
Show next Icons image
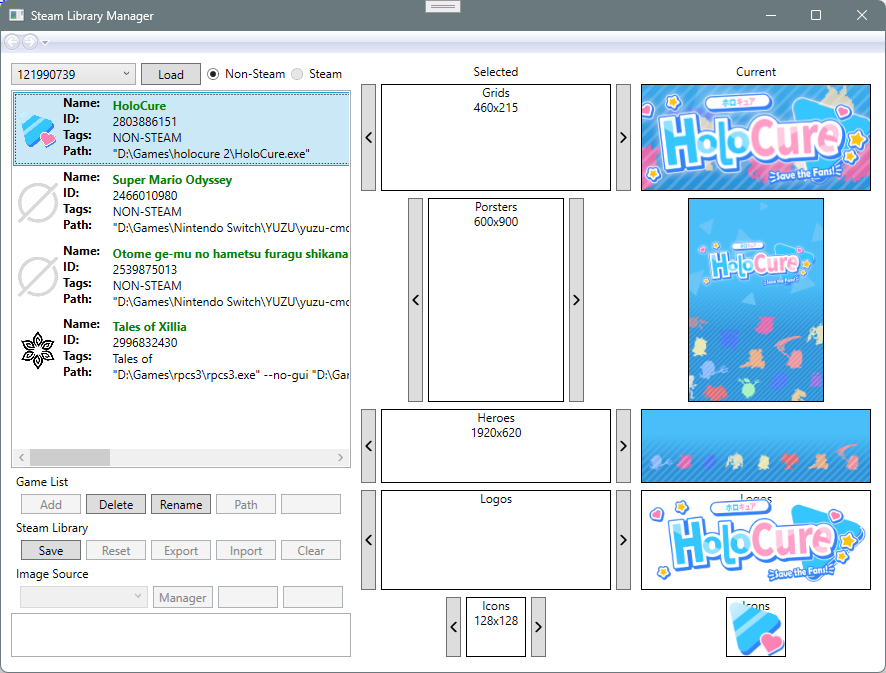[538, 627]
